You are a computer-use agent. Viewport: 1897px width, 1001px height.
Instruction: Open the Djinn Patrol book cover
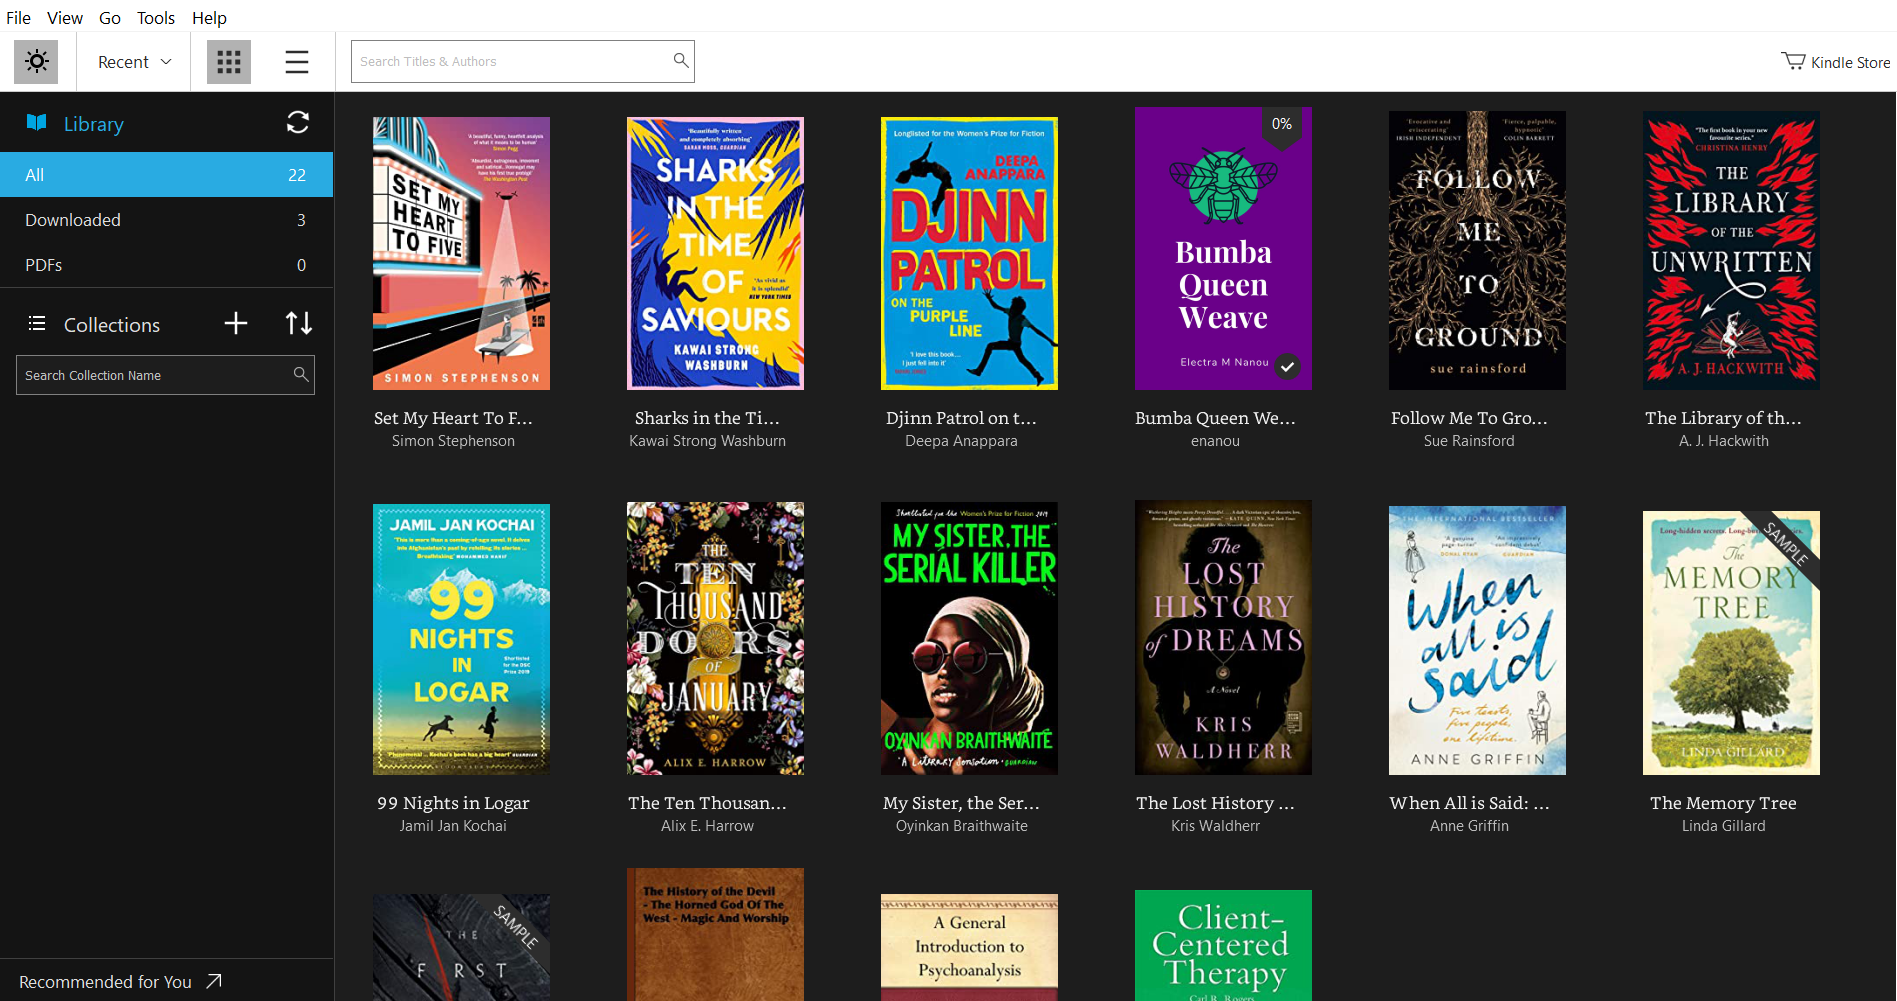point(969,253)
